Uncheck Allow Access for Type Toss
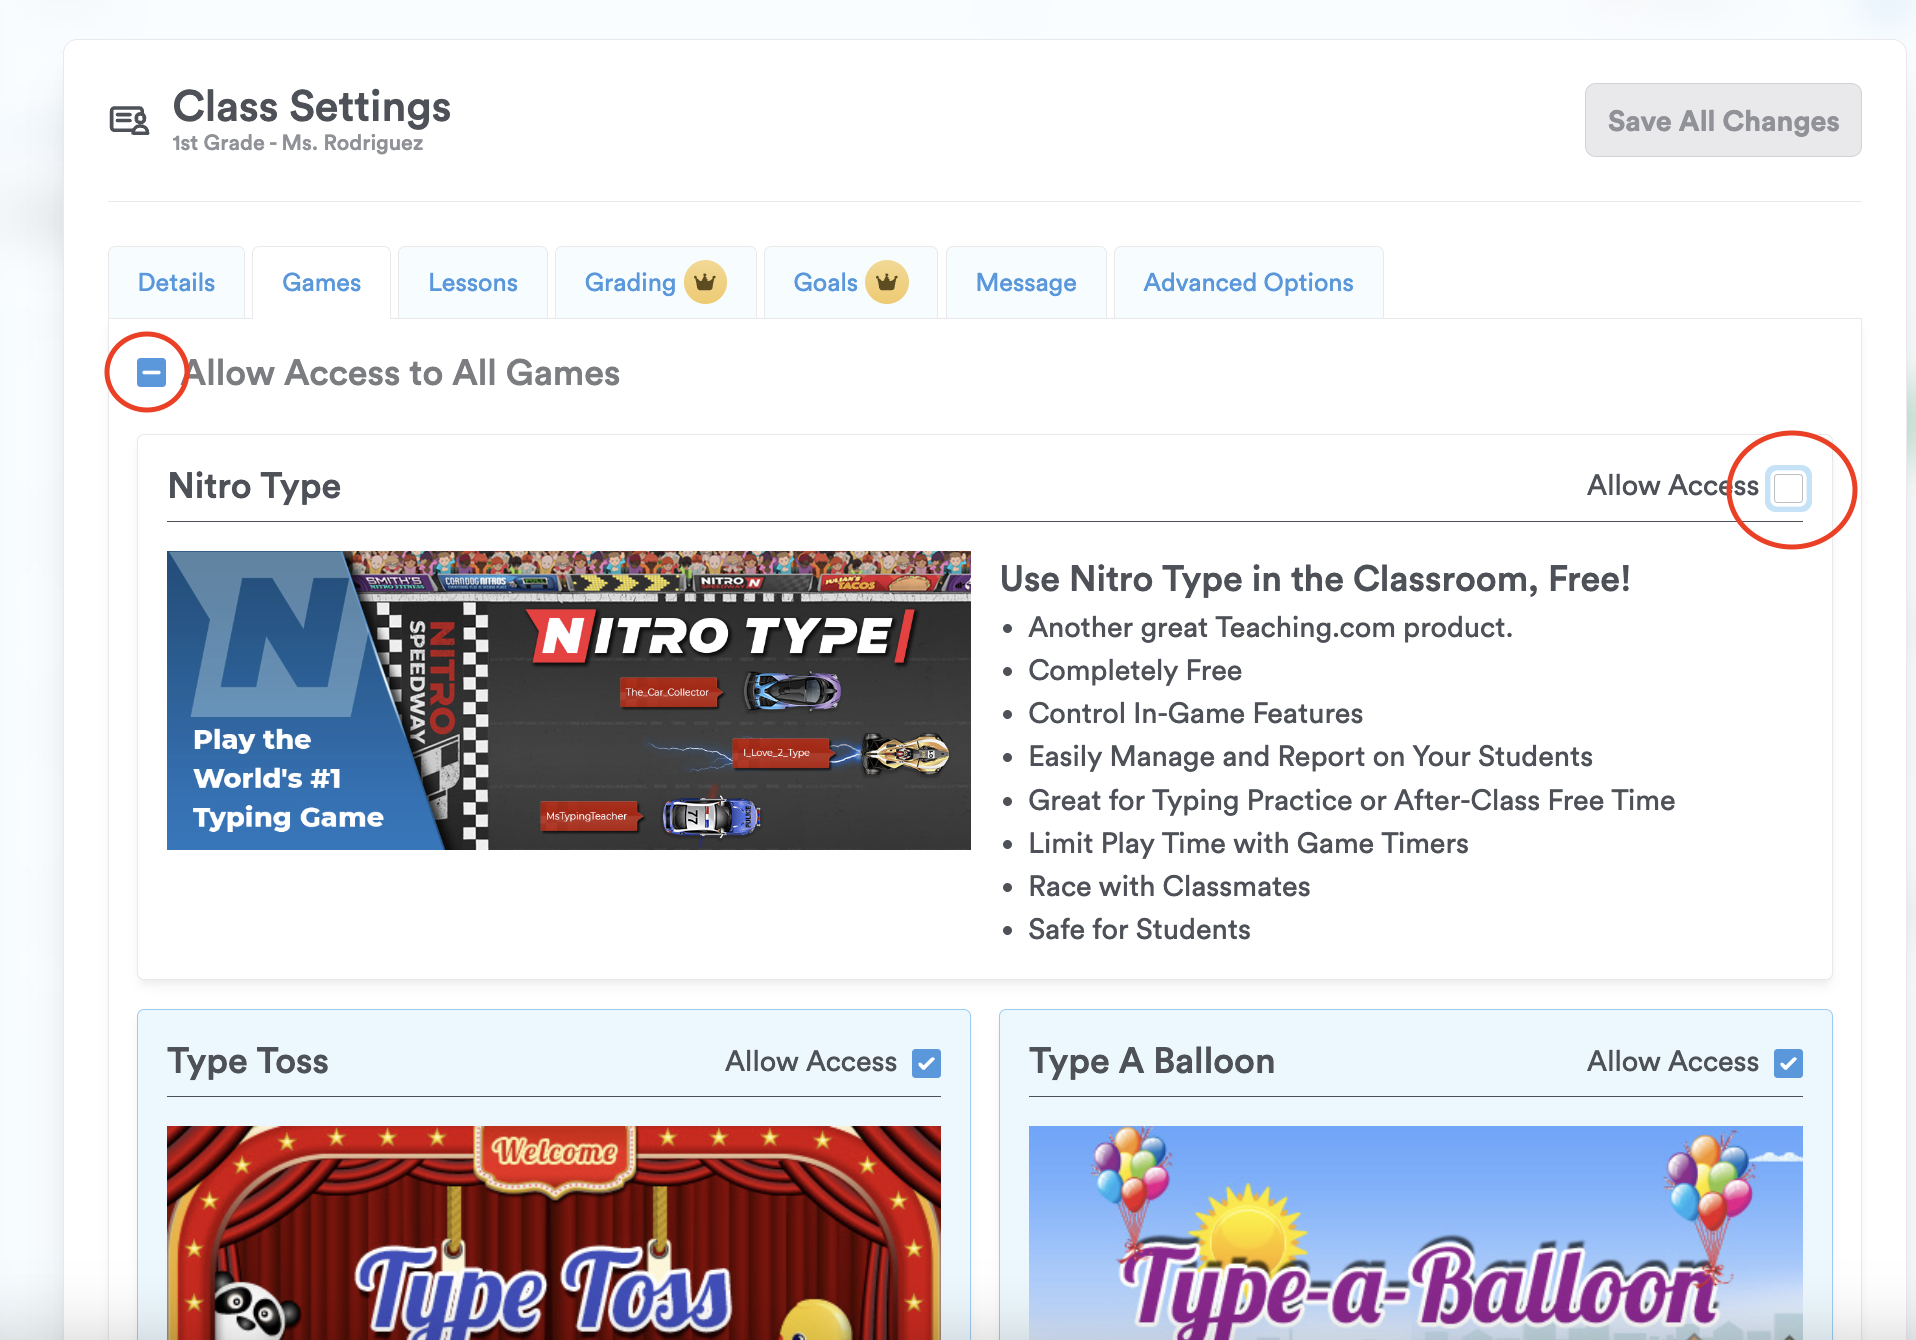Screen dimensions: 1916x1340 click(x=927, y=1063)
